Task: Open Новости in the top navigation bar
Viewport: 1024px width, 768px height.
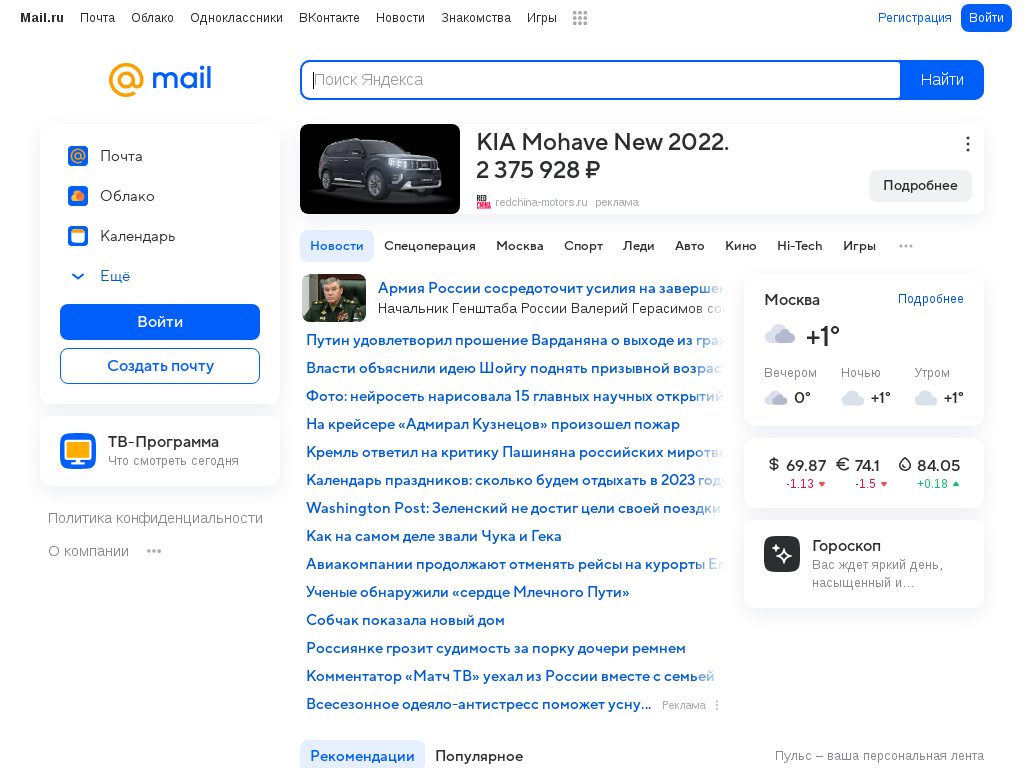Action: (400, 18)
